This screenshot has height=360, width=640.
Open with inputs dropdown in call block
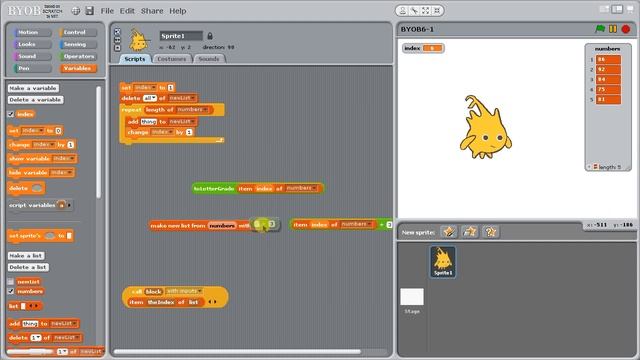184,291
